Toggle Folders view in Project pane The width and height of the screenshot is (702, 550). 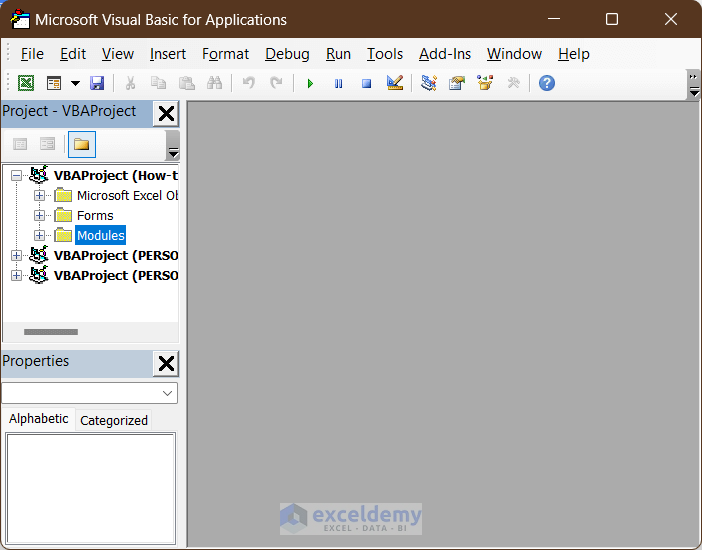pos(81,144)
